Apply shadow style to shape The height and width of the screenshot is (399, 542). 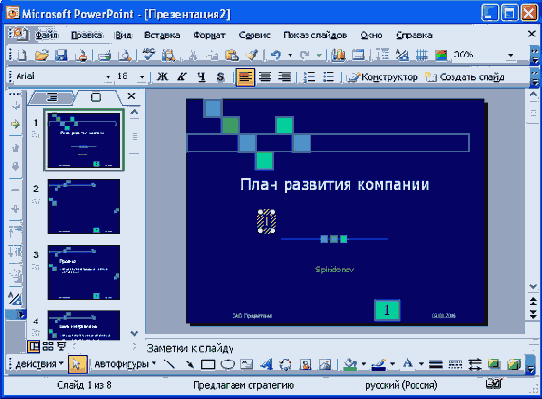click(494, 364)
